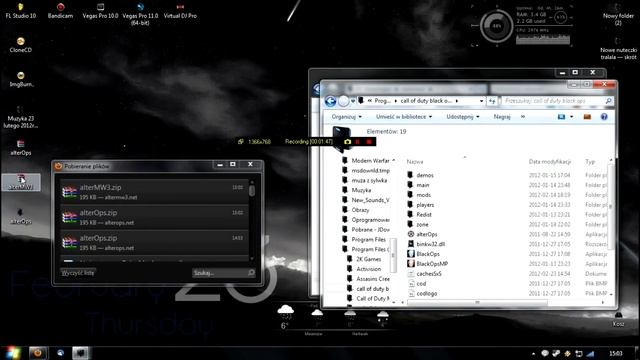
Task: Click the Bandicam yellow camera screenshot icon
Action: (347, 142)
